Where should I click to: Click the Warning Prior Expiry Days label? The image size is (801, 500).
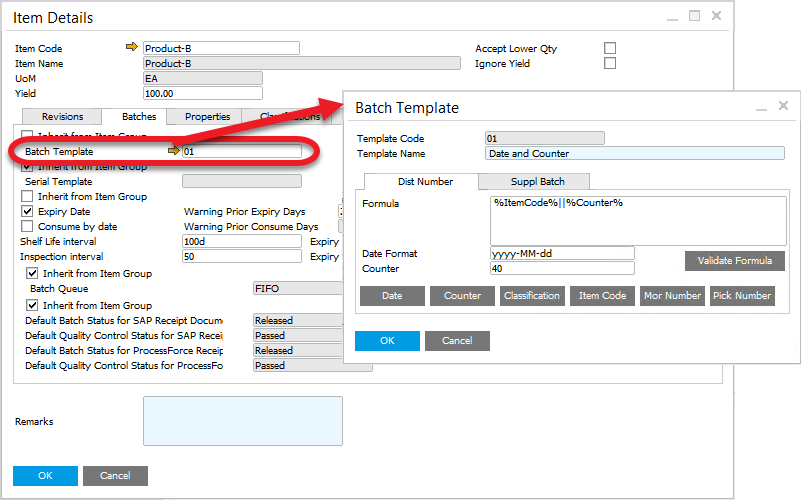click(244, 211)
